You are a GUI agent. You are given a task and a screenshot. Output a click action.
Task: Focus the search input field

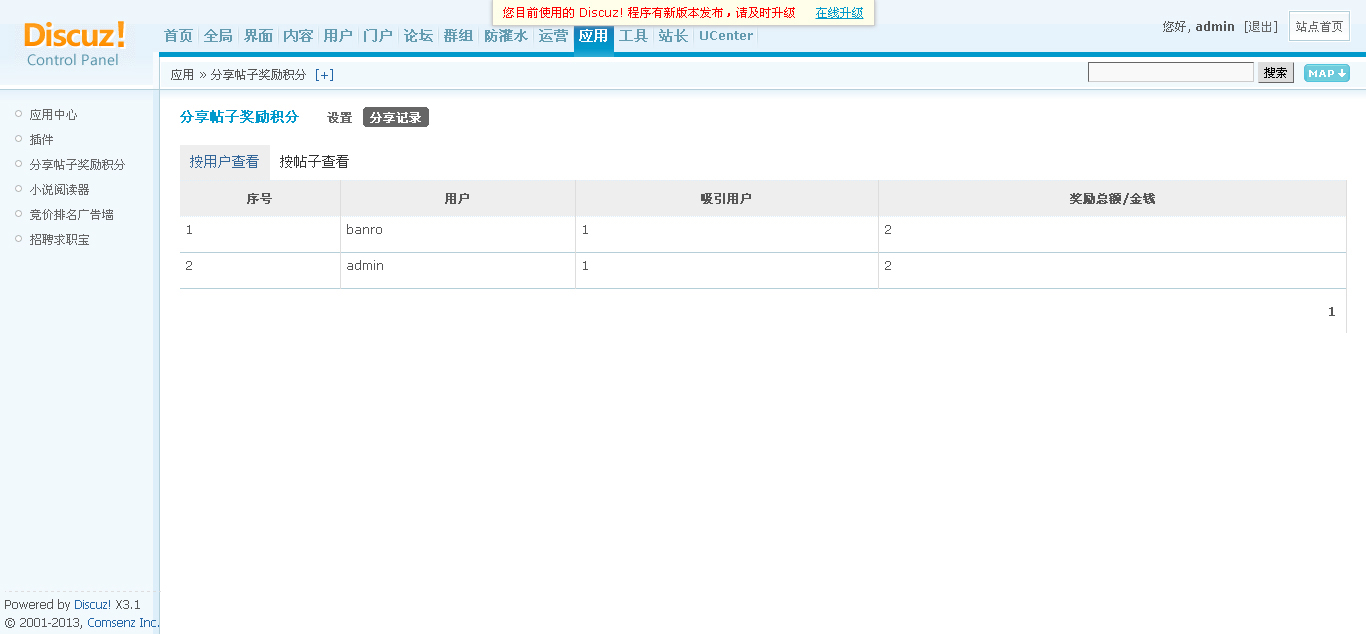(x=1170, y=72)
